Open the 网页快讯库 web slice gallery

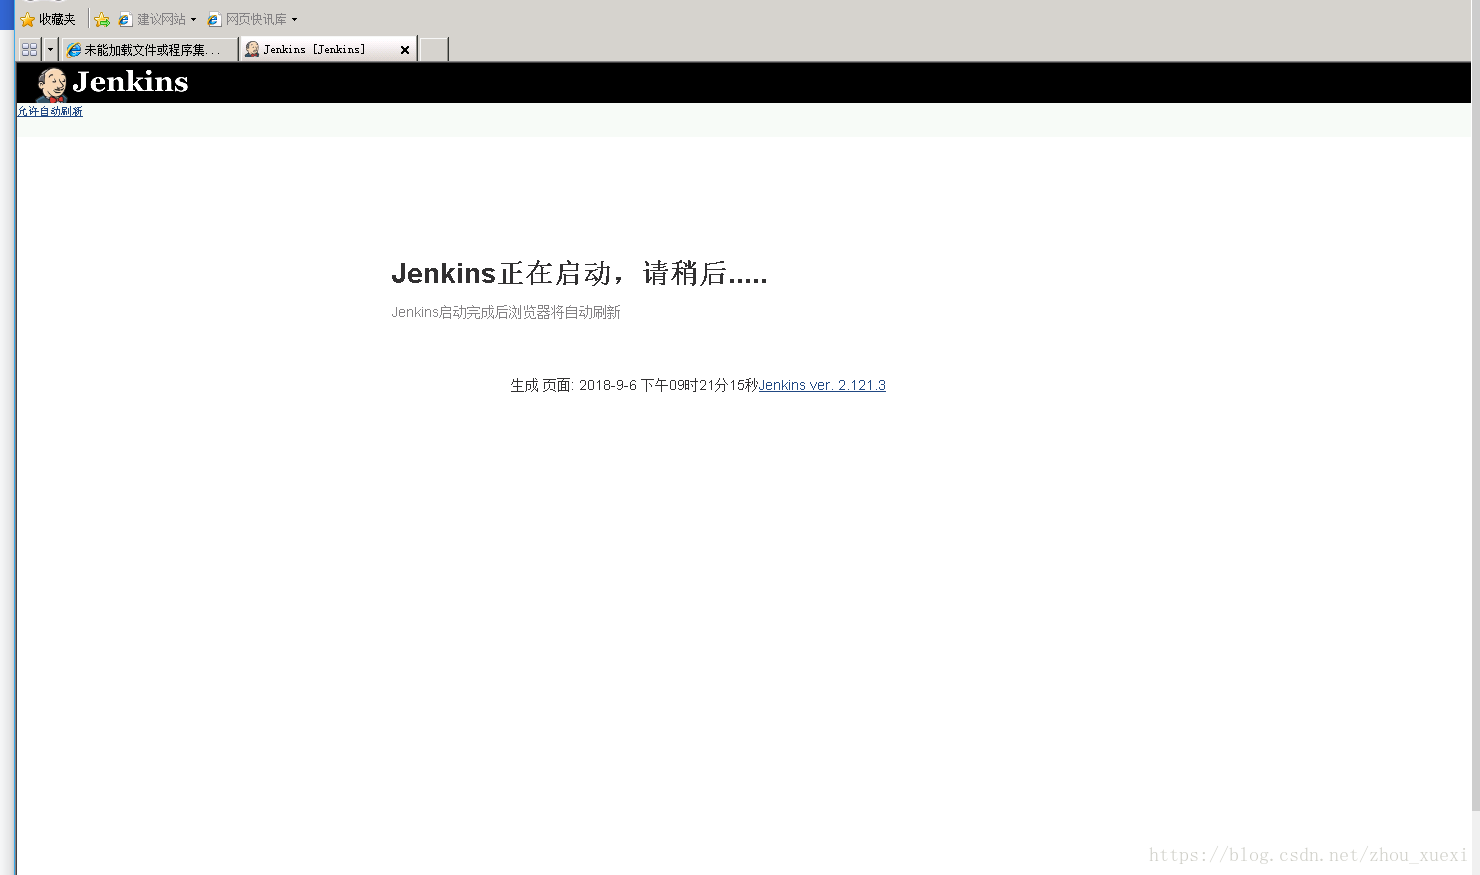pos(247,19)
